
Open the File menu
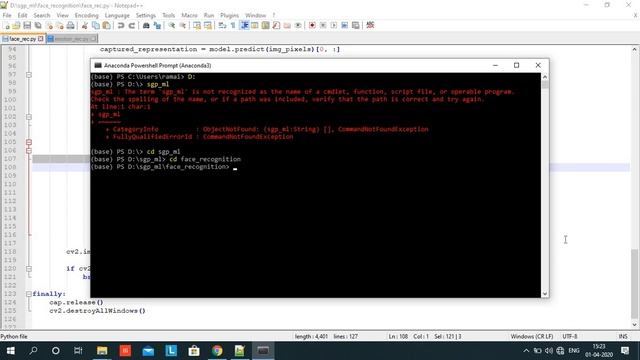7,15
